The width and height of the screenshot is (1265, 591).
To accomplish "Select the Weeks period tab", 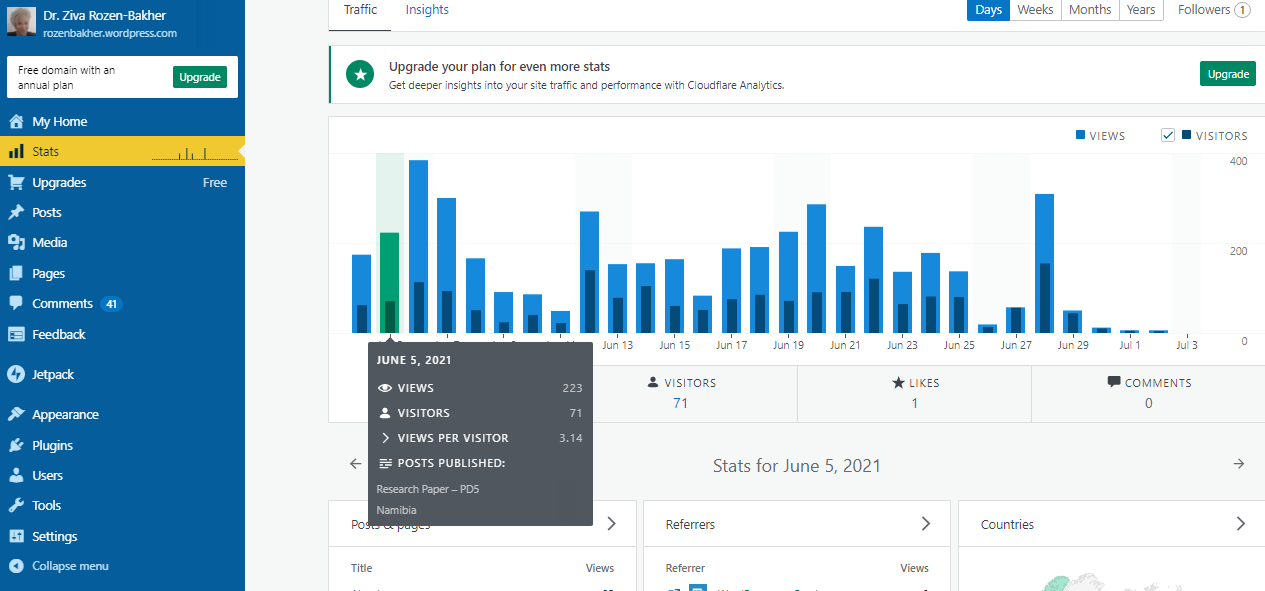I will tap(1035, 10).
